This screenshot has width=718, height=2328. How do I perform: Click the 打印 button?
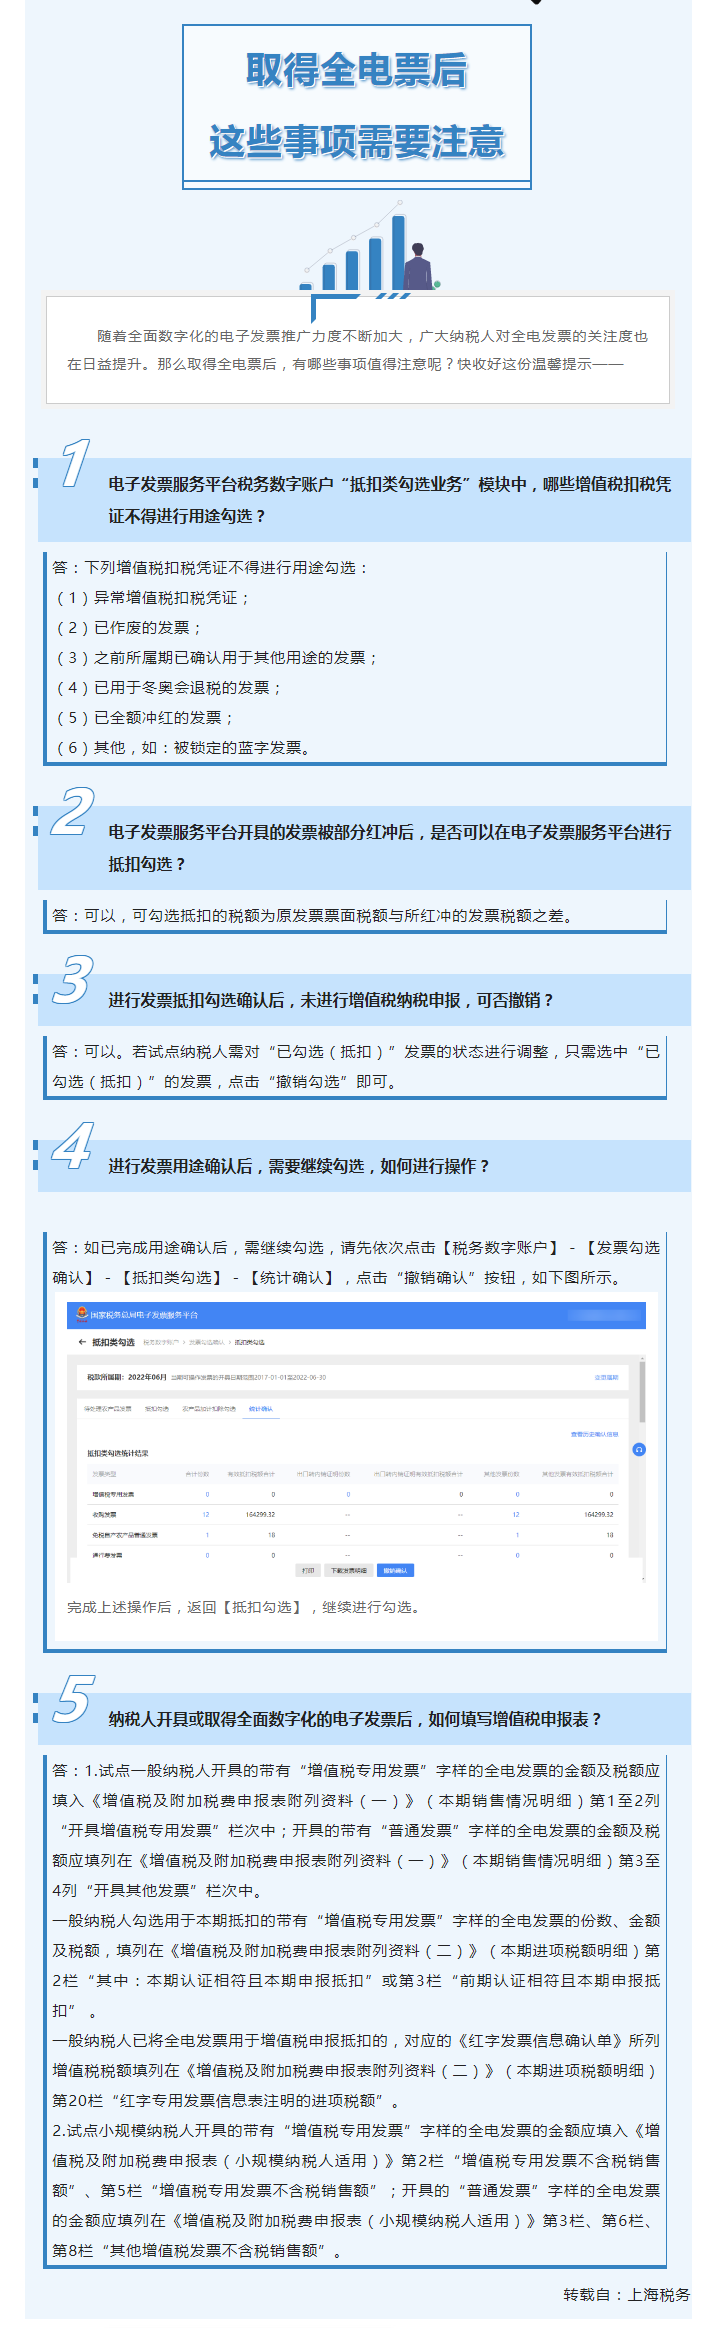(308, 1571)
